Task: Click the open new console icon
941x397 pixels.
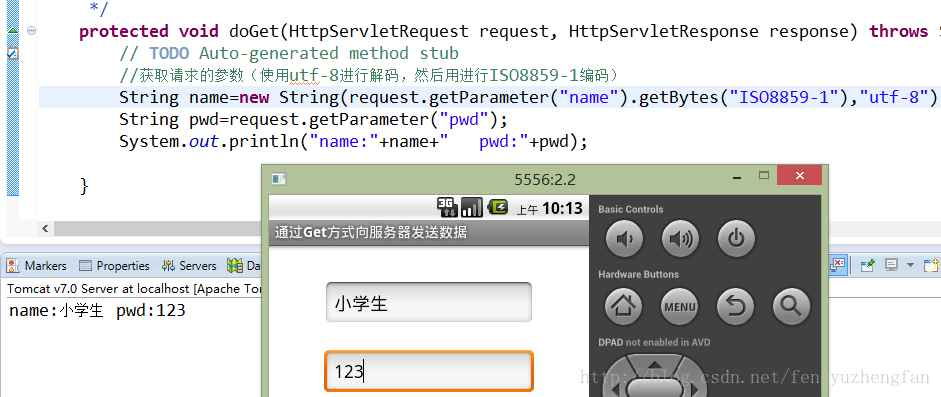Action: [930, 264]
